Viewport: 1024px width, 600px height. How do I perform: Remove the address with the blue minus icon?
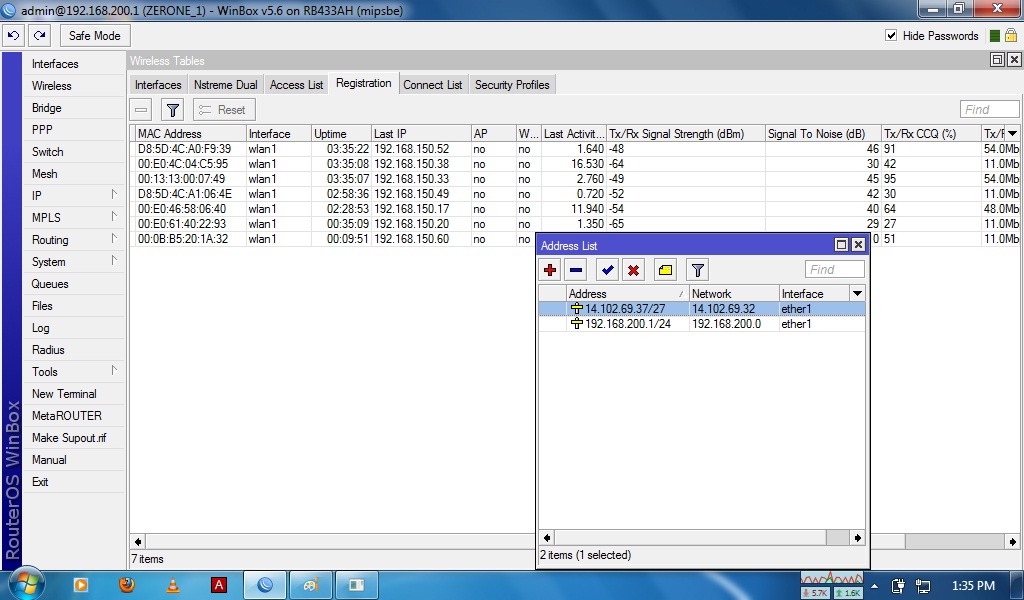coord(576,270)
